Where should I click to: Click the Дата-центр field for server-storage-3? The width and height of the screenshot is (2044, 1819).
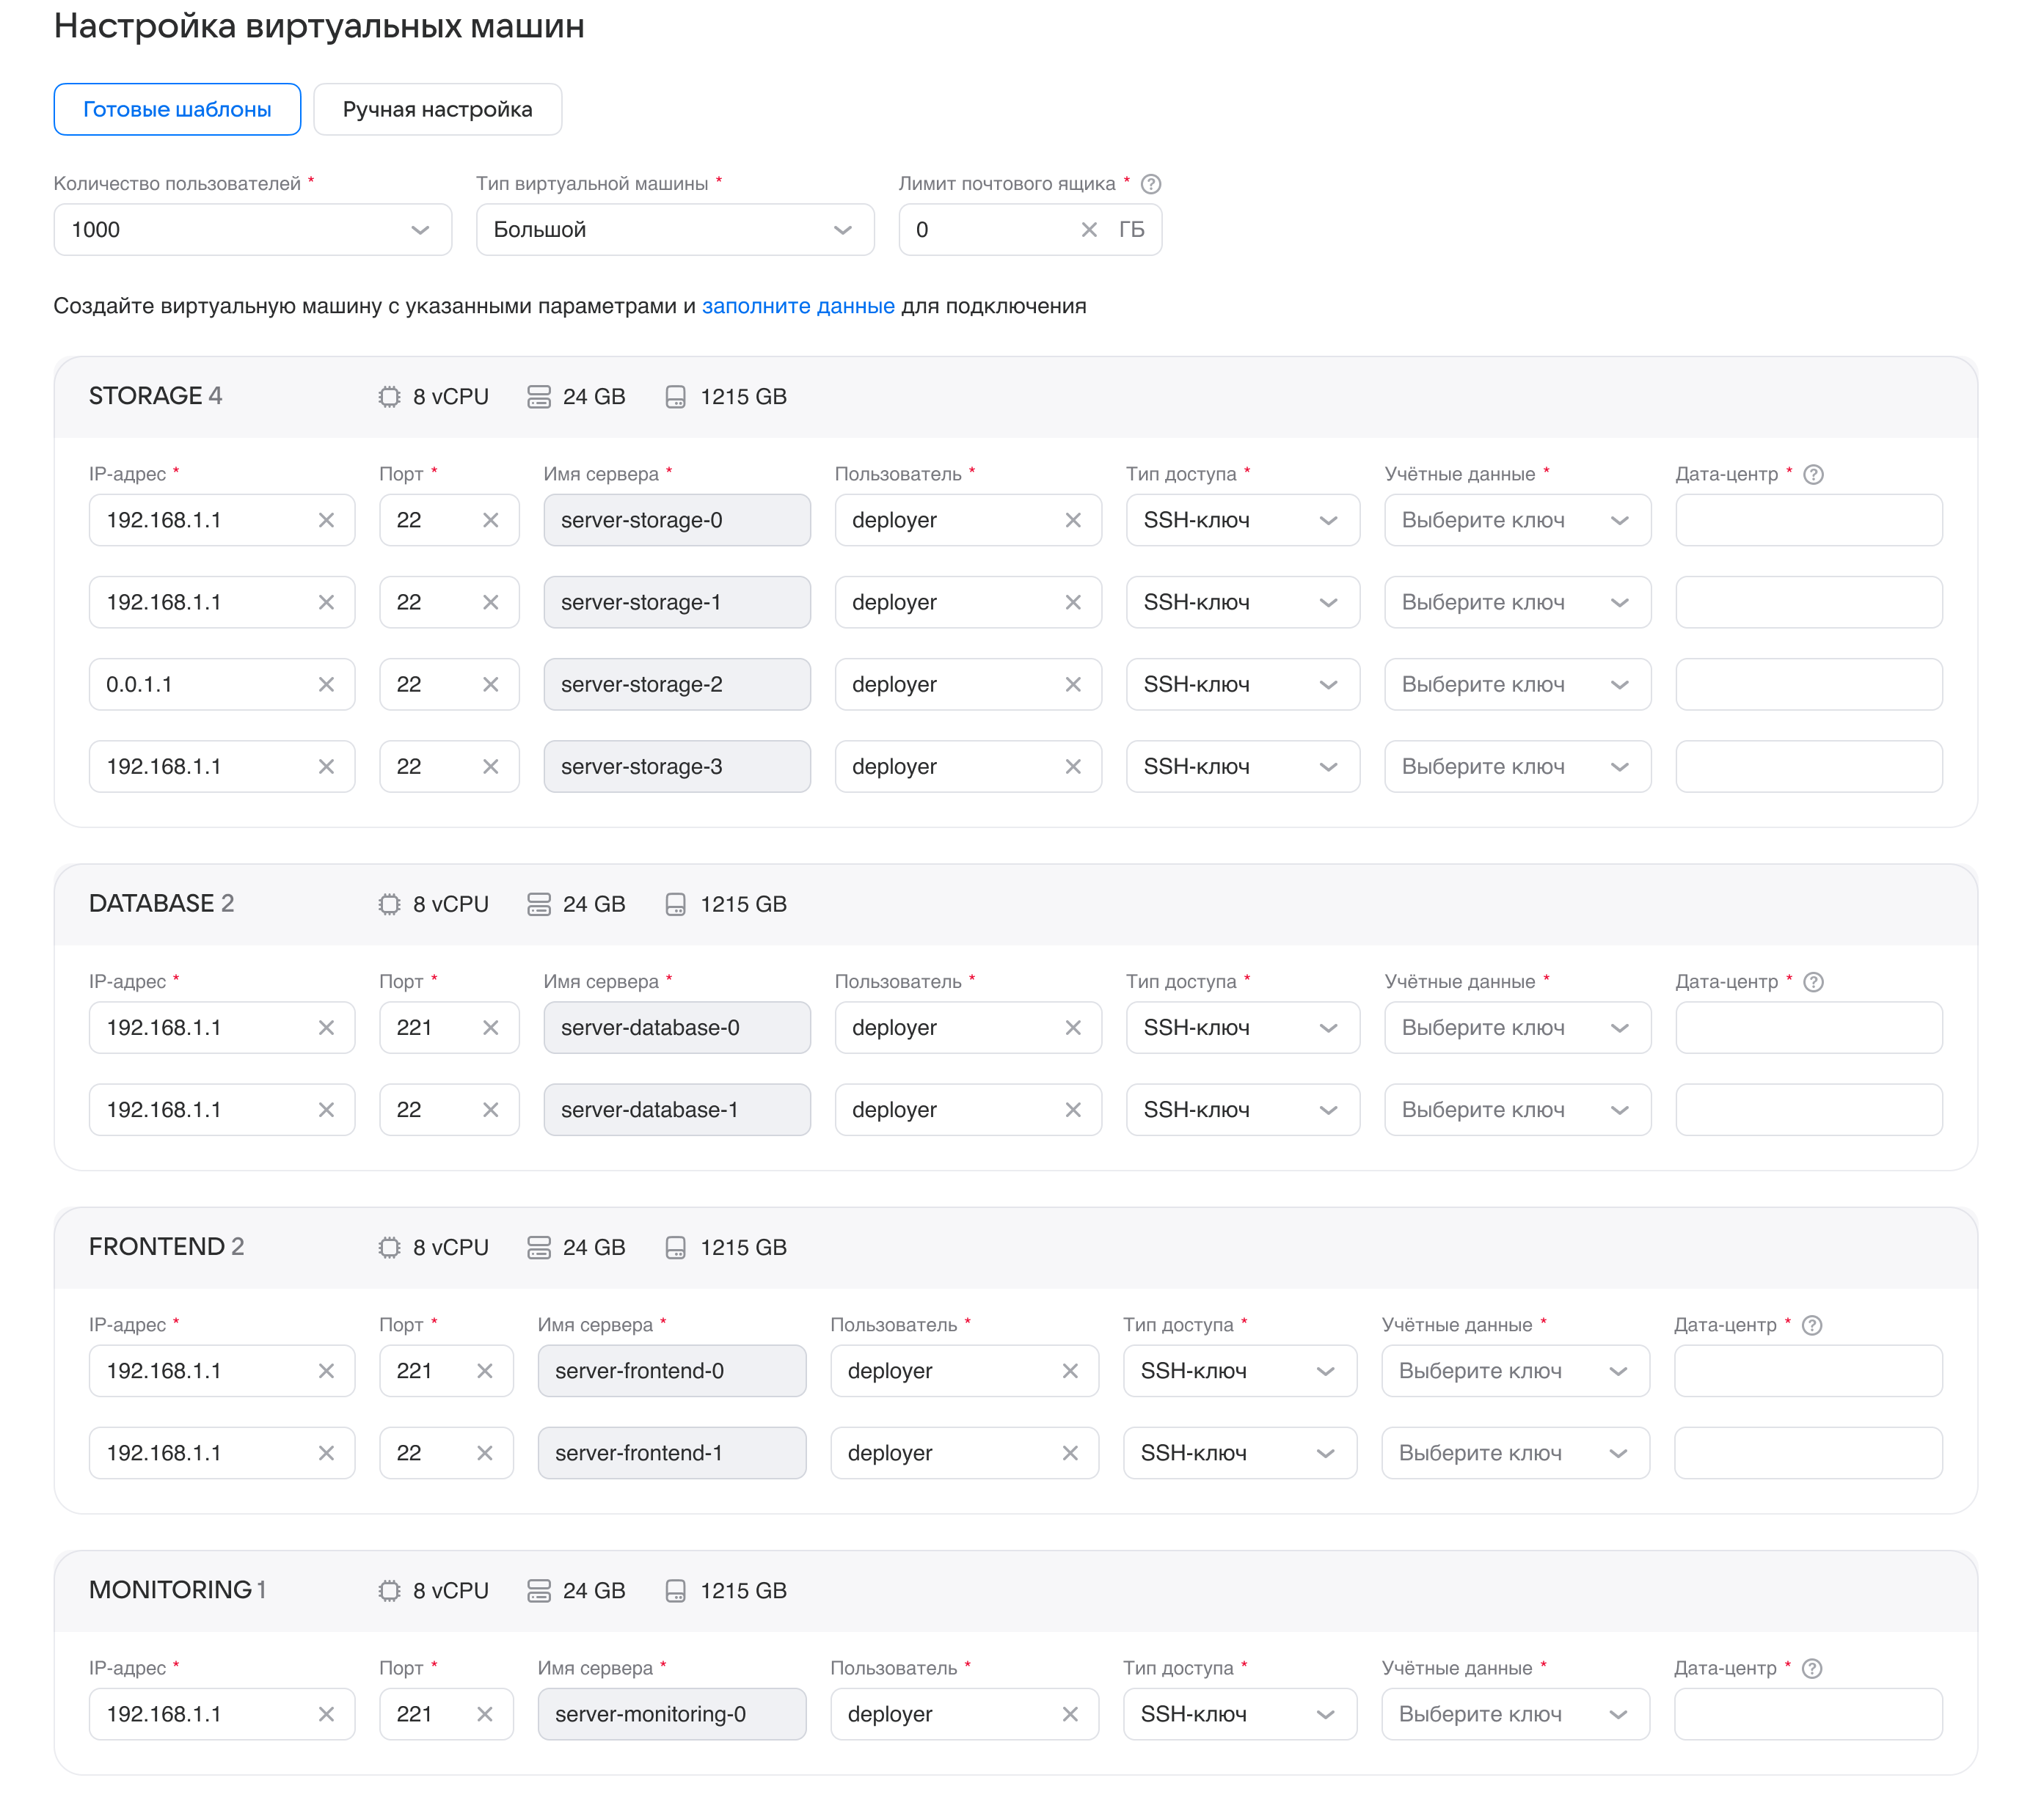[1809, 767]
